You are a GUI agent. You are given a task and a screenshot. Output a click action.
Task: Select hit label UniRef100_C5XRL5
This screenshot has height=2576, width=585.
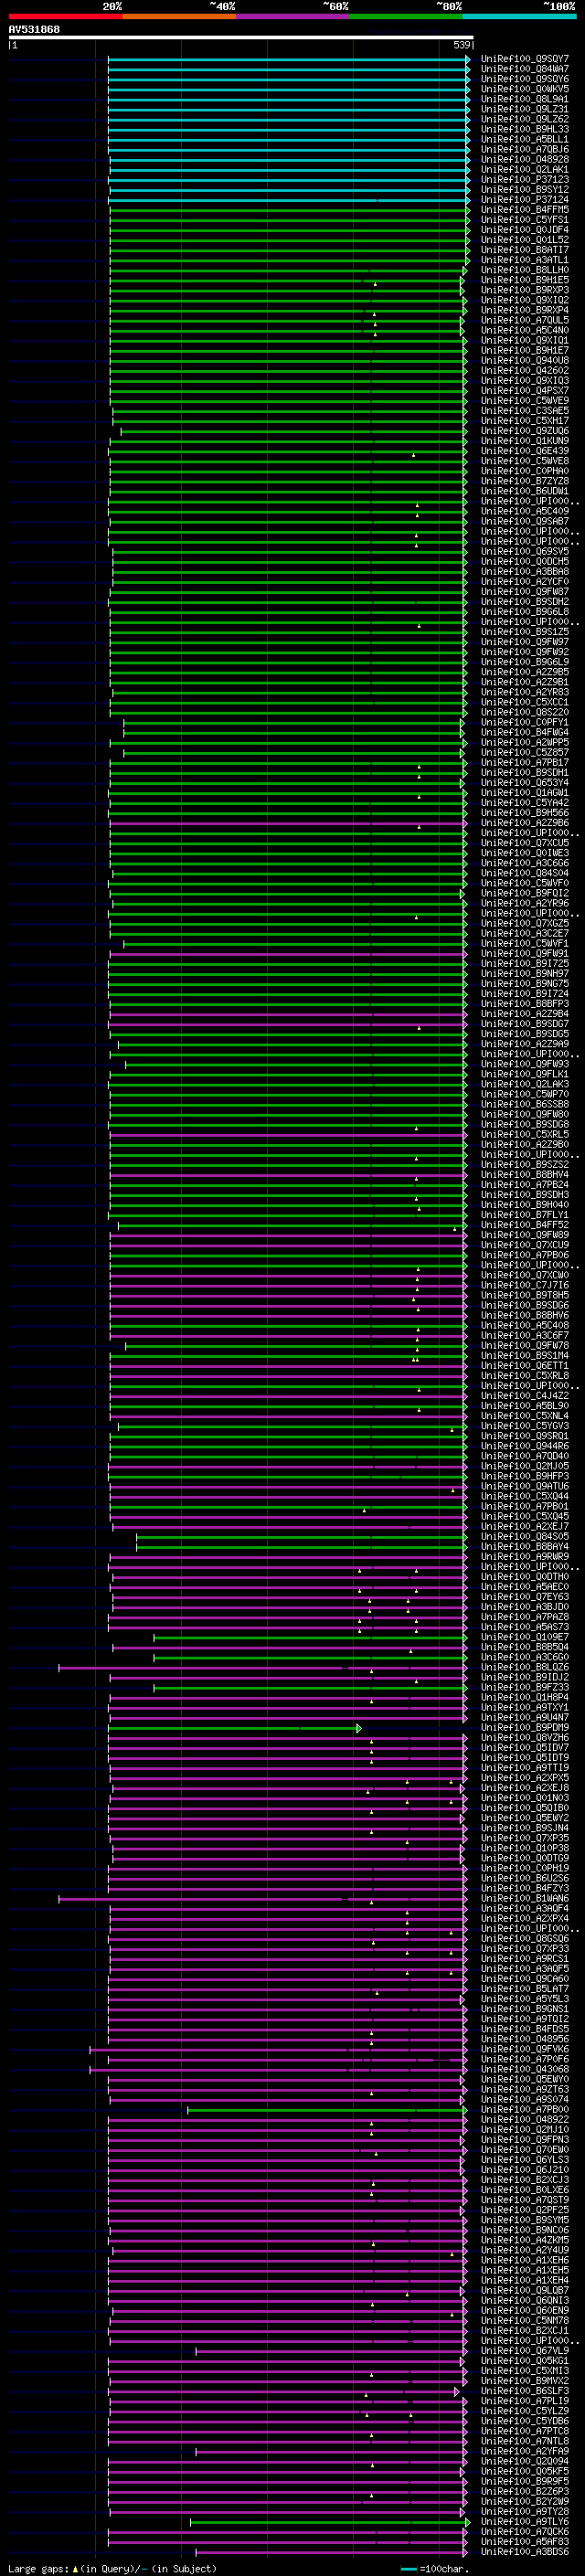point(524,1135)
